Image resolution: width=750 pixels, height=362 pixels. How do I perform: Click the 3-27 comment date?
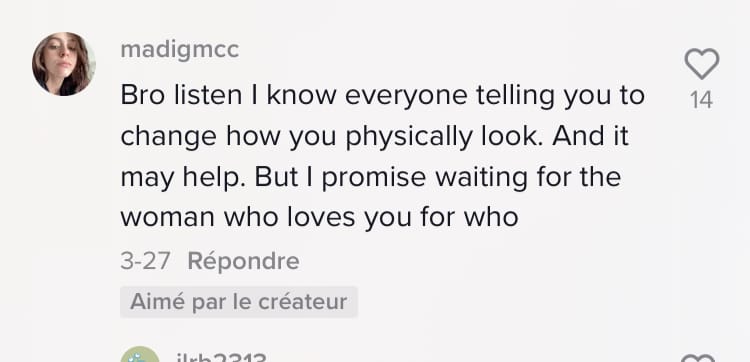145,261
